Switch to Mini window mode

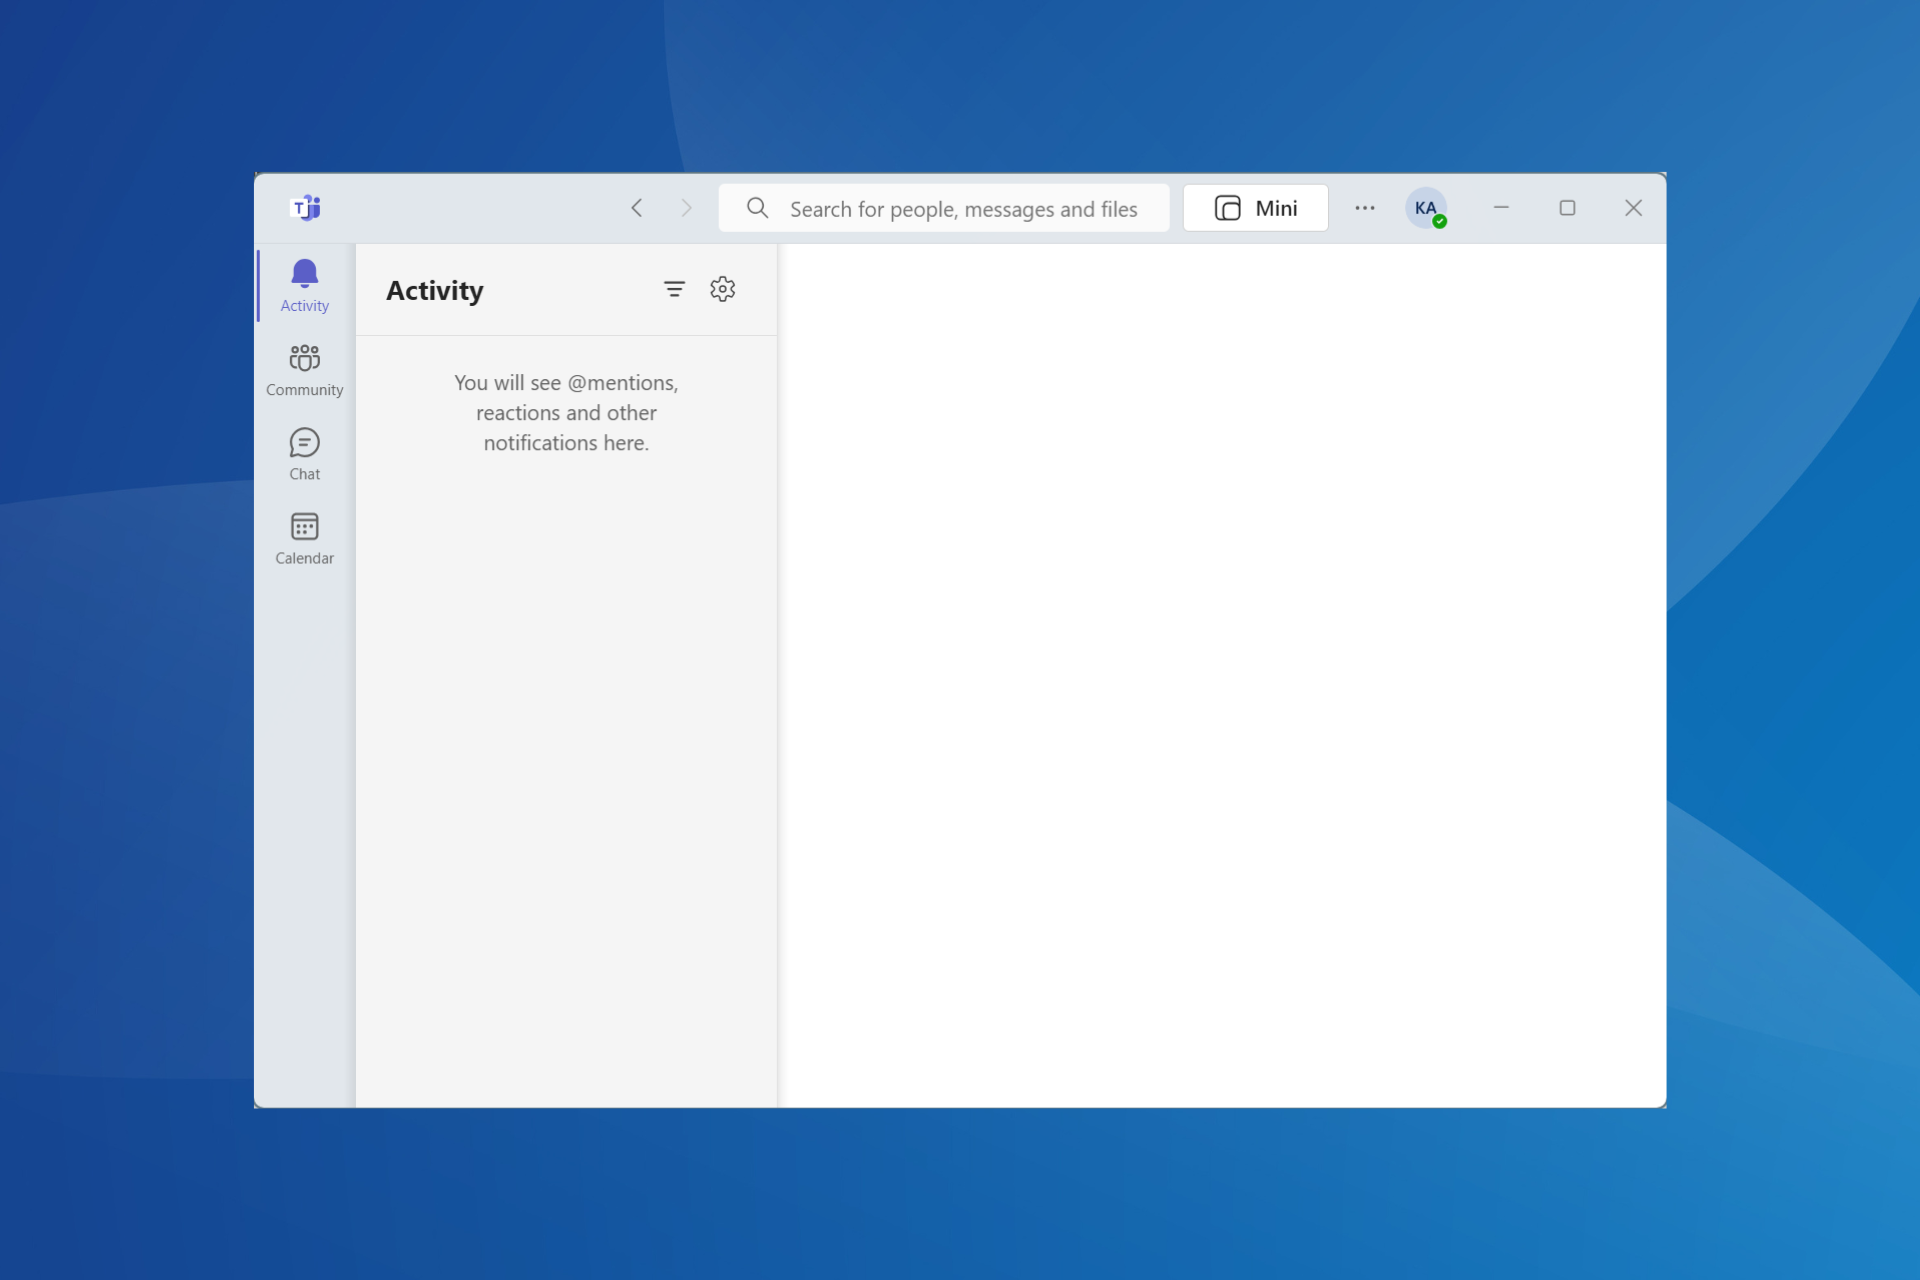1255,208
